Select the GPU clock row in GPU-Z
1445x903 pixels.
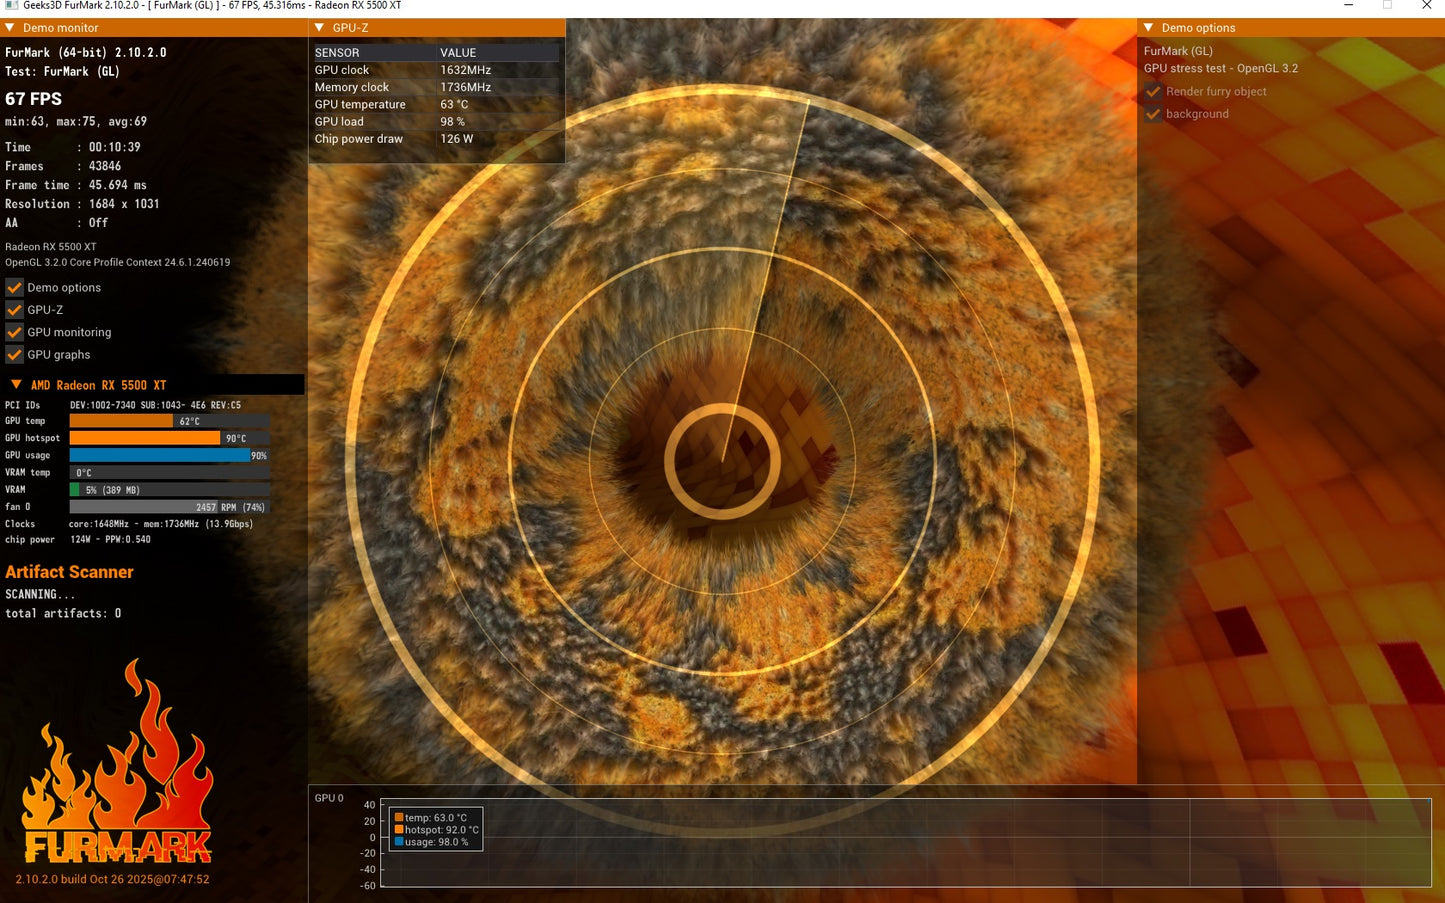pos(437,70)
